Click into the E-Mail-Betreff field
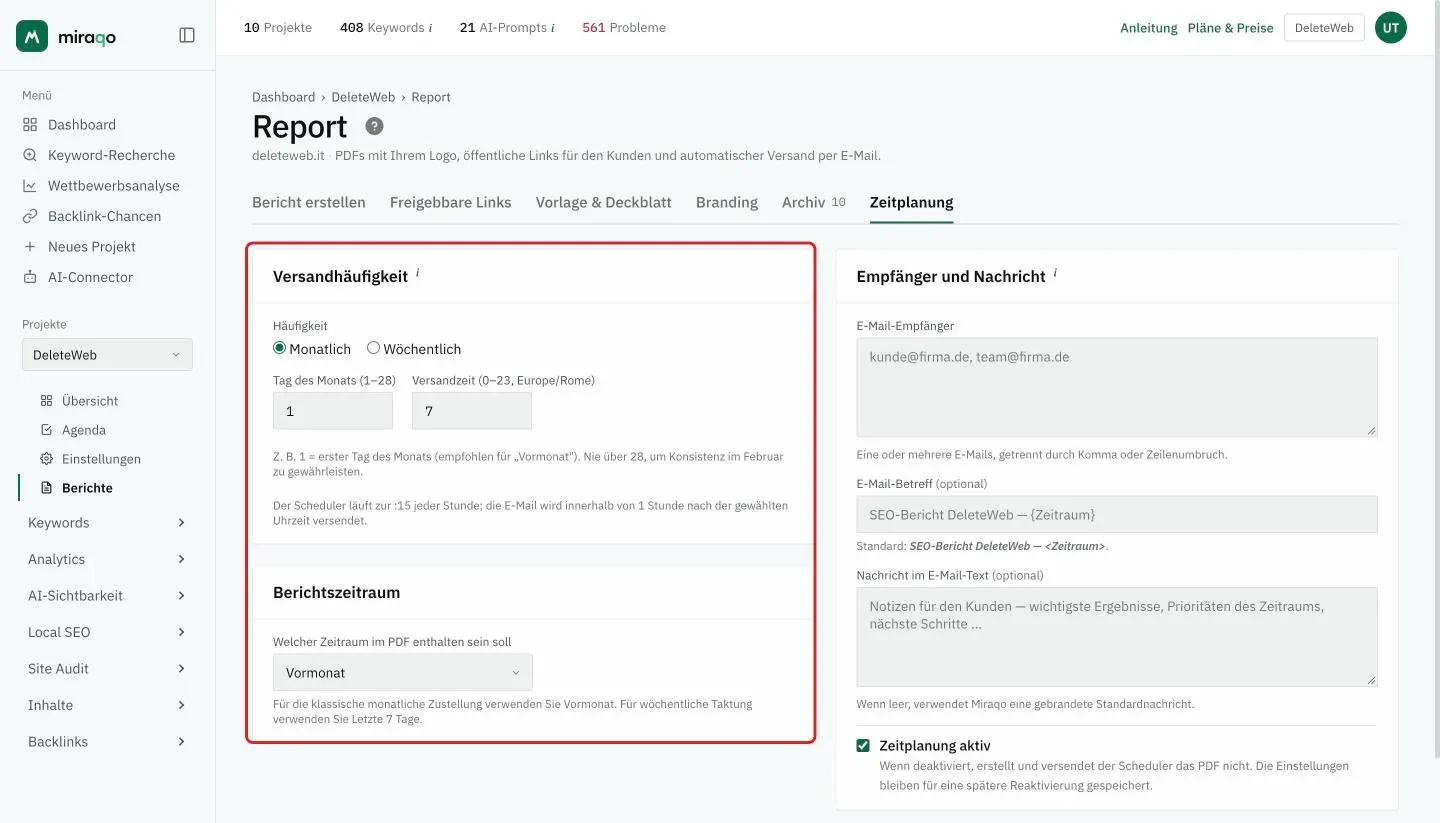The image size is (1440, 823). [x=1117, y=514]
